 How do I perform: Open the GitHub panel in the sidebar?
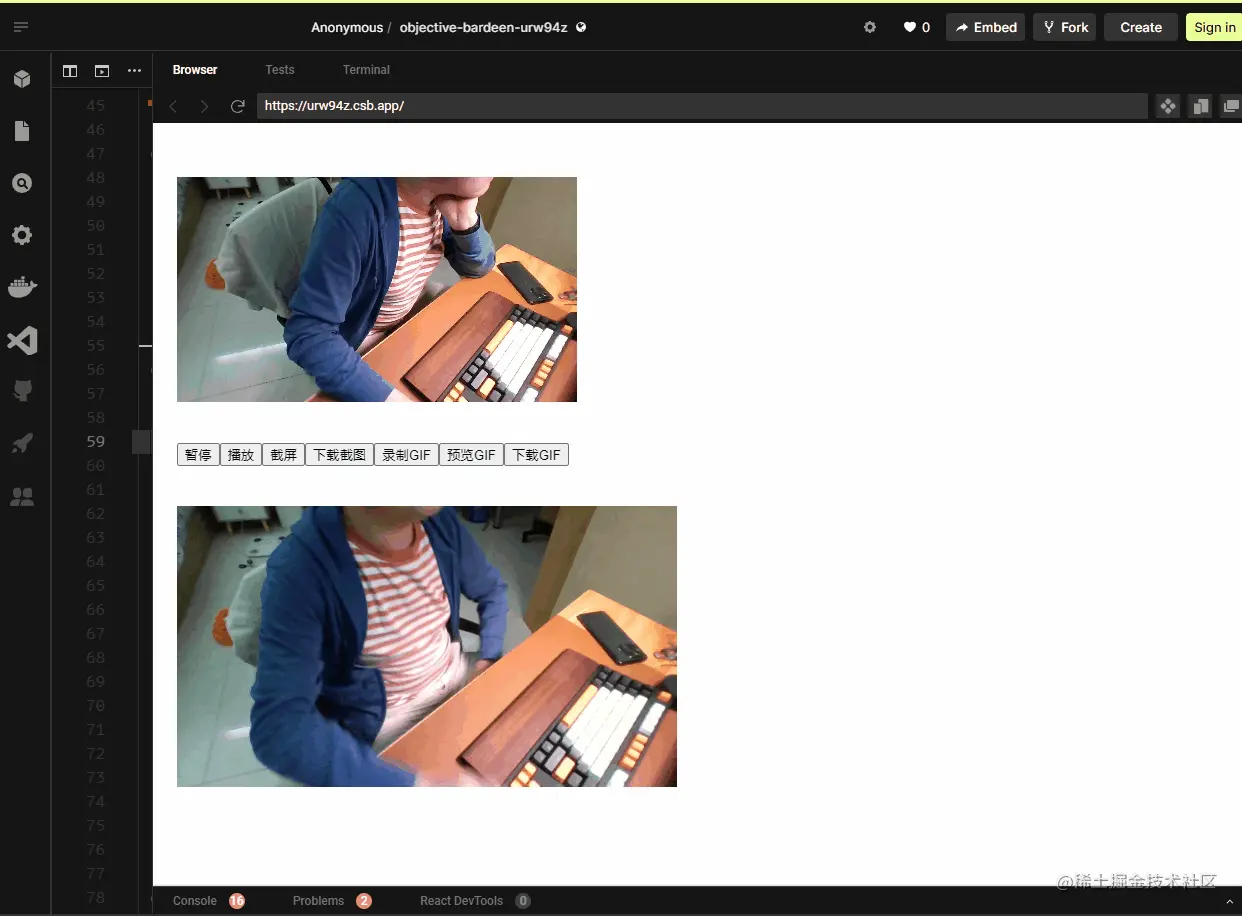click(22, 390)
